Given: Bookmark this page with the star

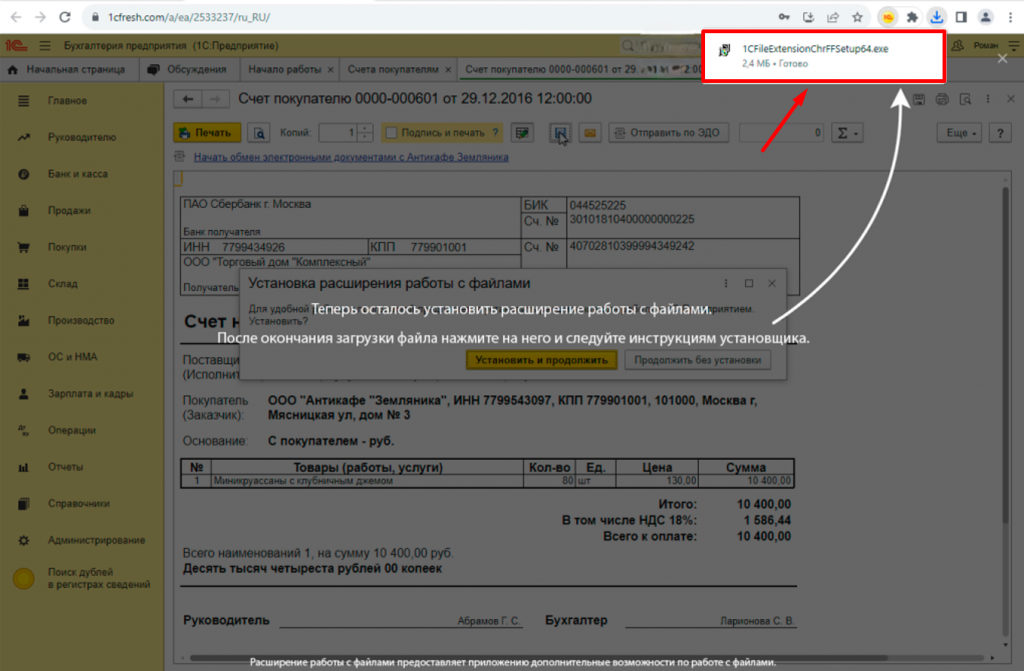Looking at the screenshot, I should (857, 18).
